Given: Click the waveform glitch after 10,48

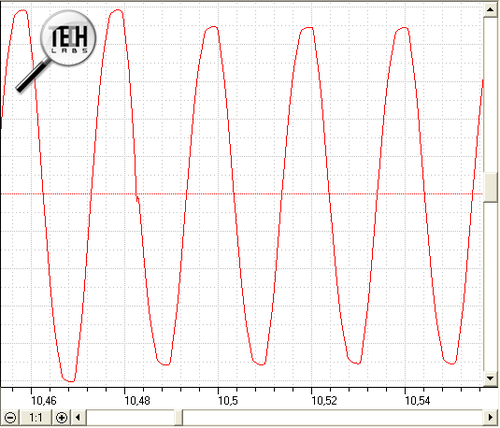Looking at the screenshot, I should click(x=137, y=199).
